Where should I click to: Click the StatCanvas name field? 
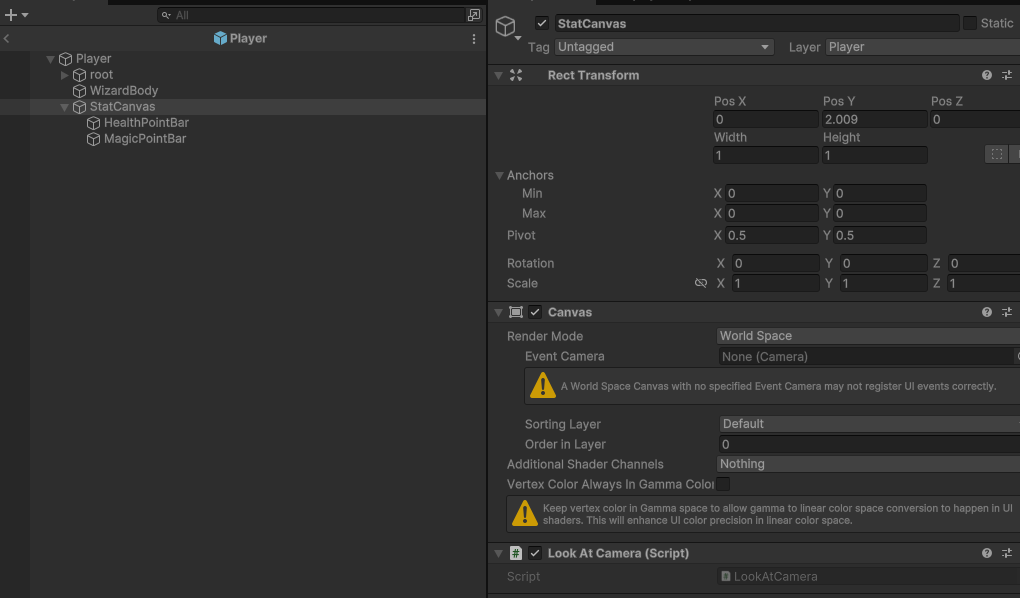[x=757, y=23]
